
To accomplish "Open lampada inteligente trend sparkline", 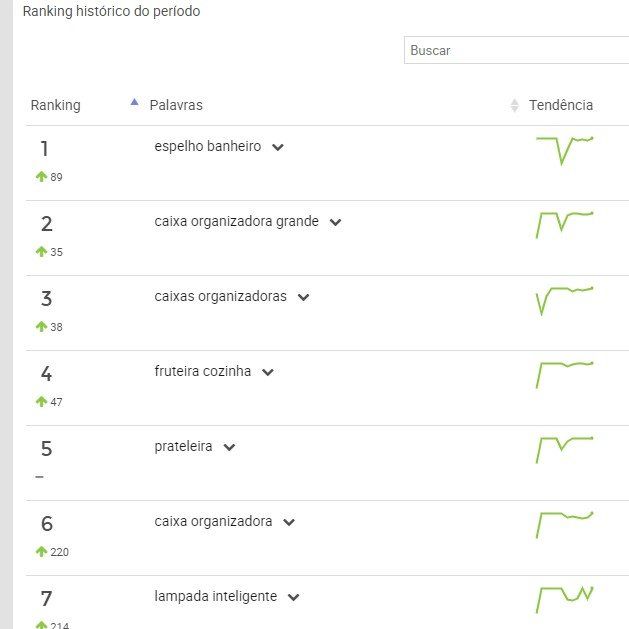I will point(564,600).
